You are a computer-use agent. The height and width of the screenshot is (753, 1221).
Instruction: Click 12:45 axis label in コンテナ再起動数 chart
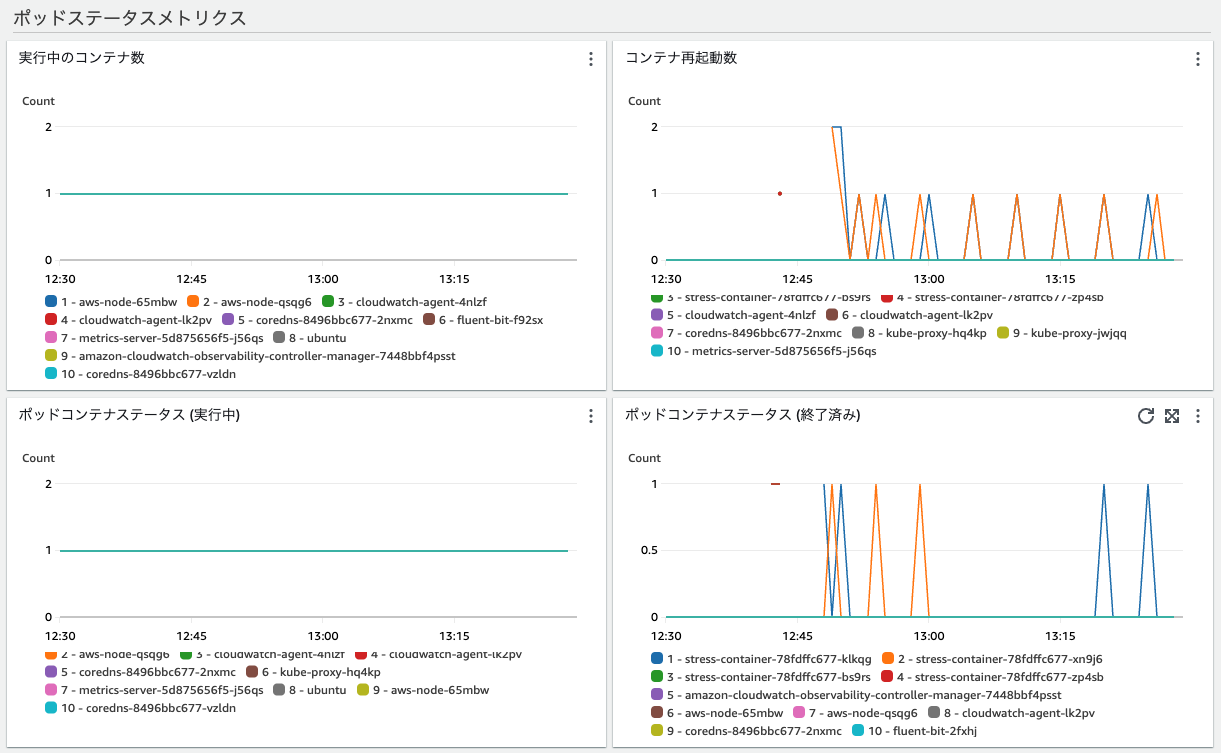(797, 279)
